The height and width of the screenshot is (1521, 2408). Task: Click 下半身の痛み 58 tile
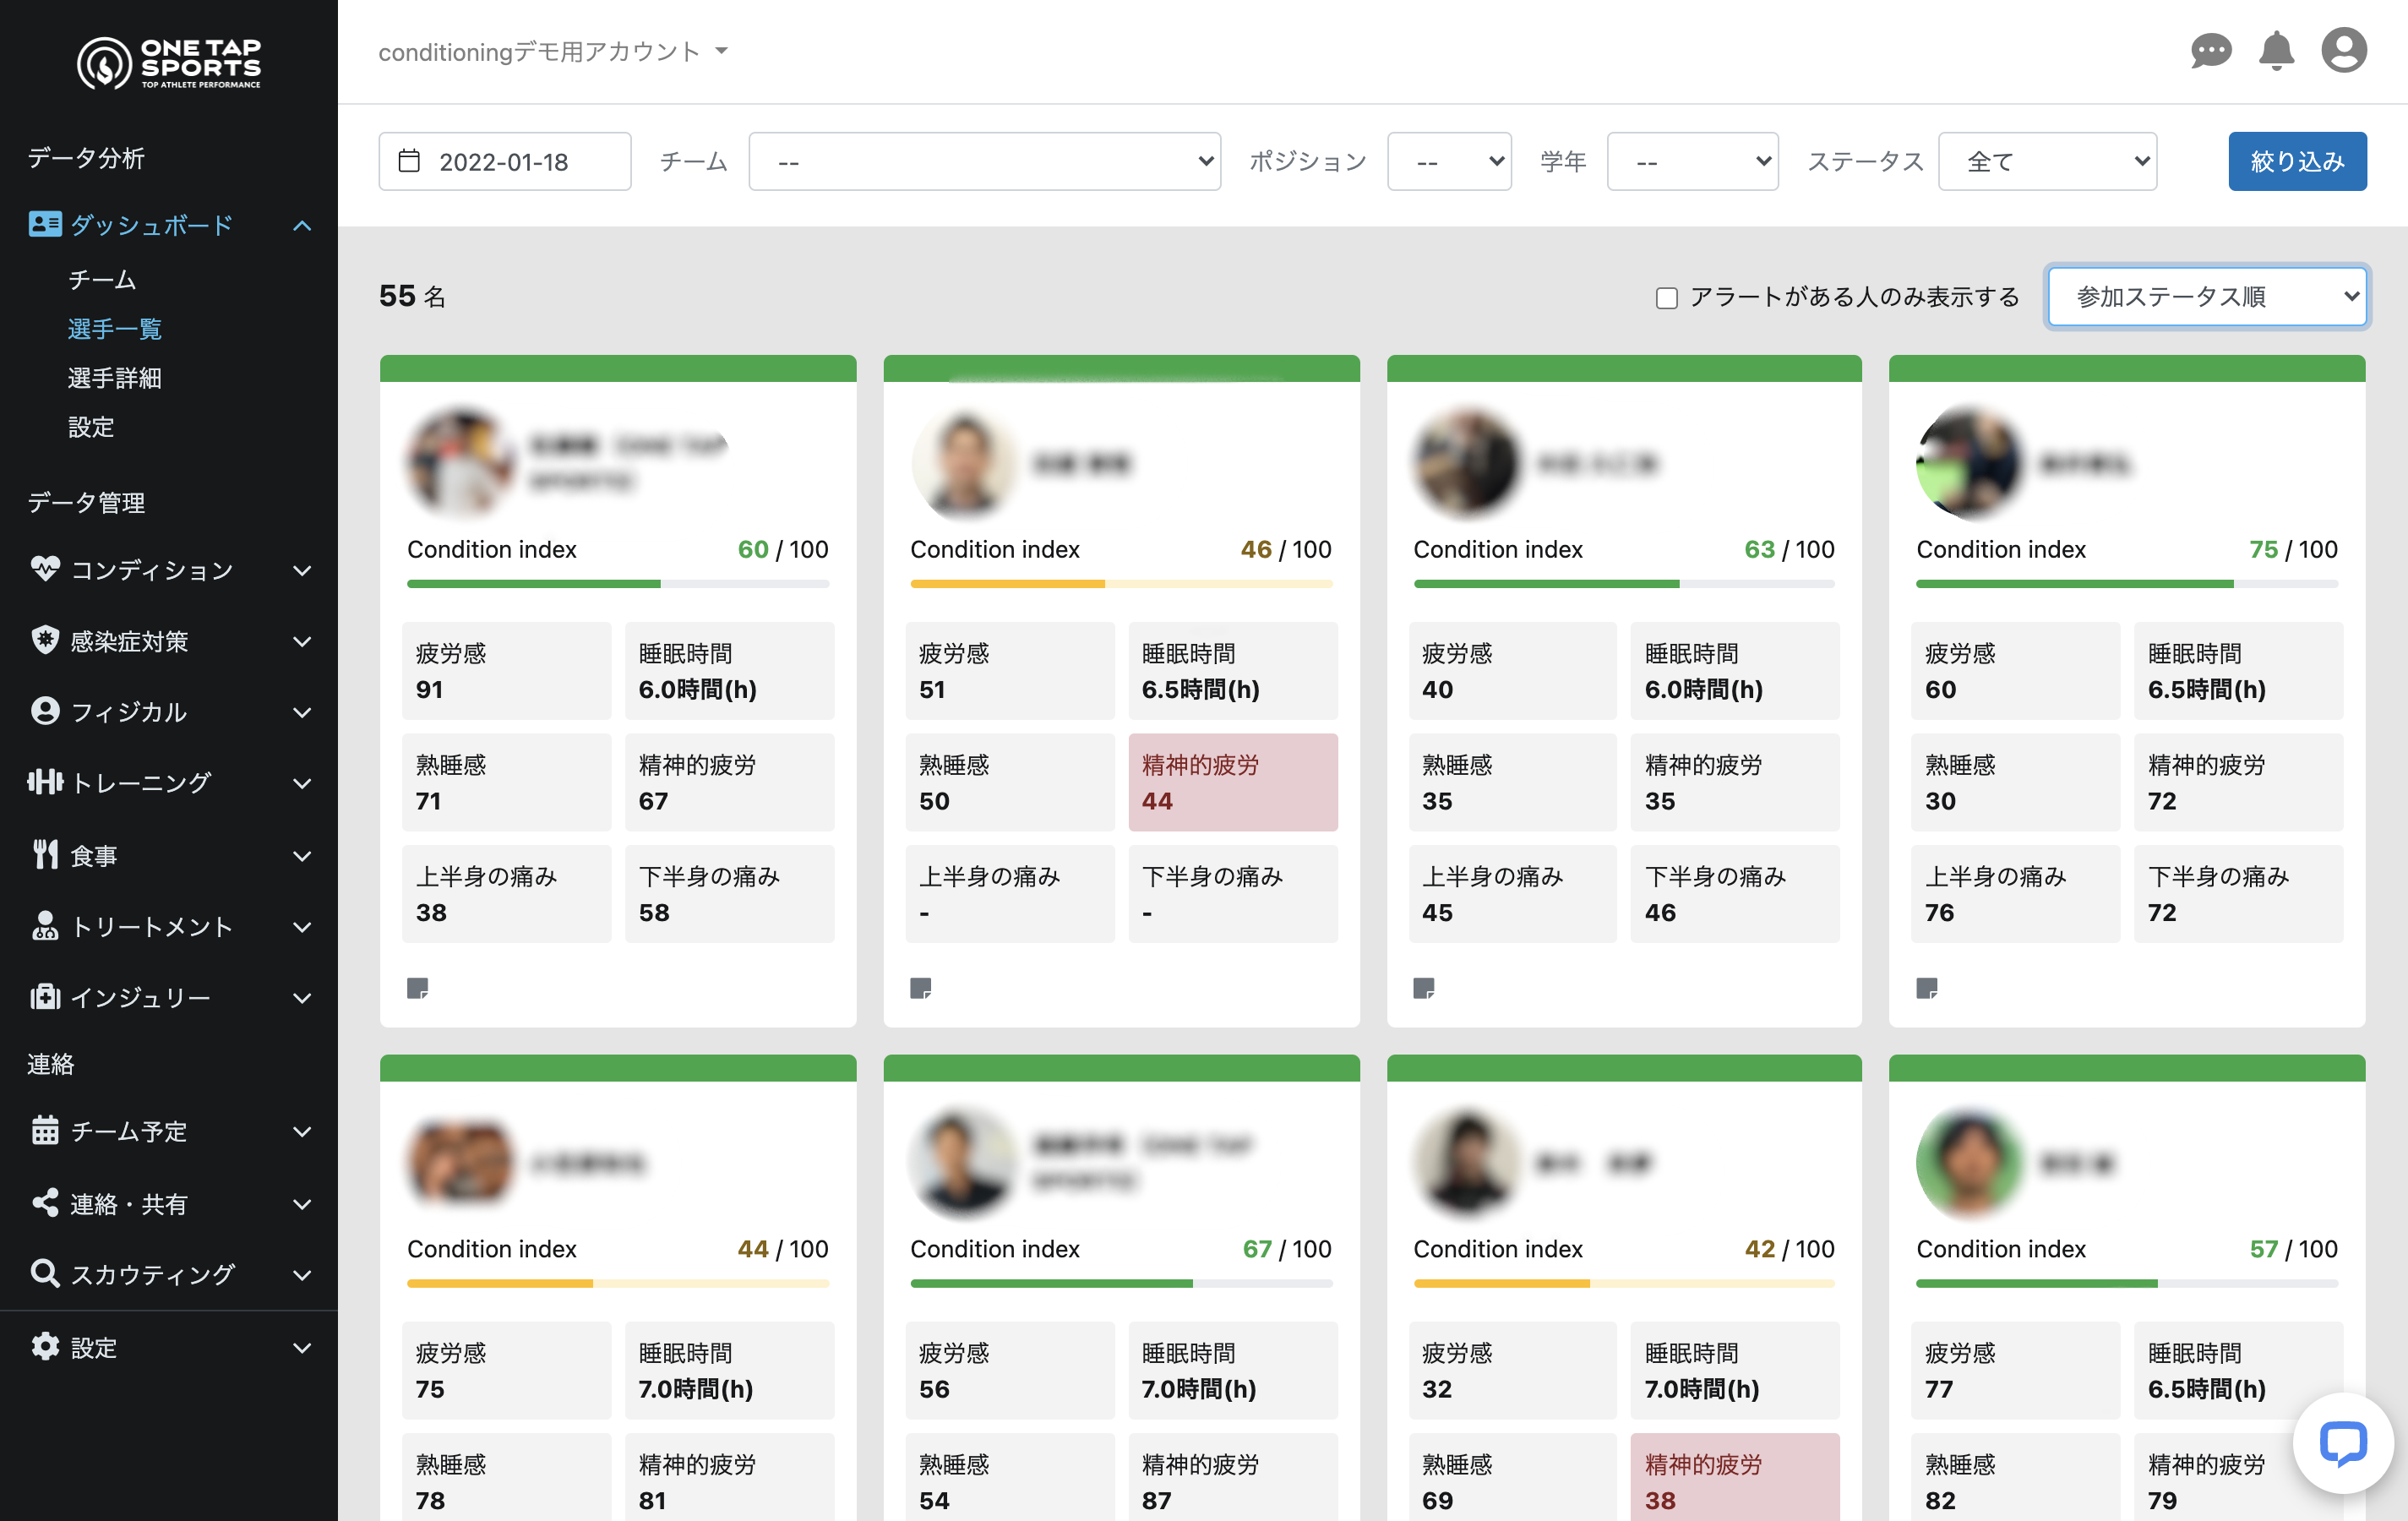[729, 893]
